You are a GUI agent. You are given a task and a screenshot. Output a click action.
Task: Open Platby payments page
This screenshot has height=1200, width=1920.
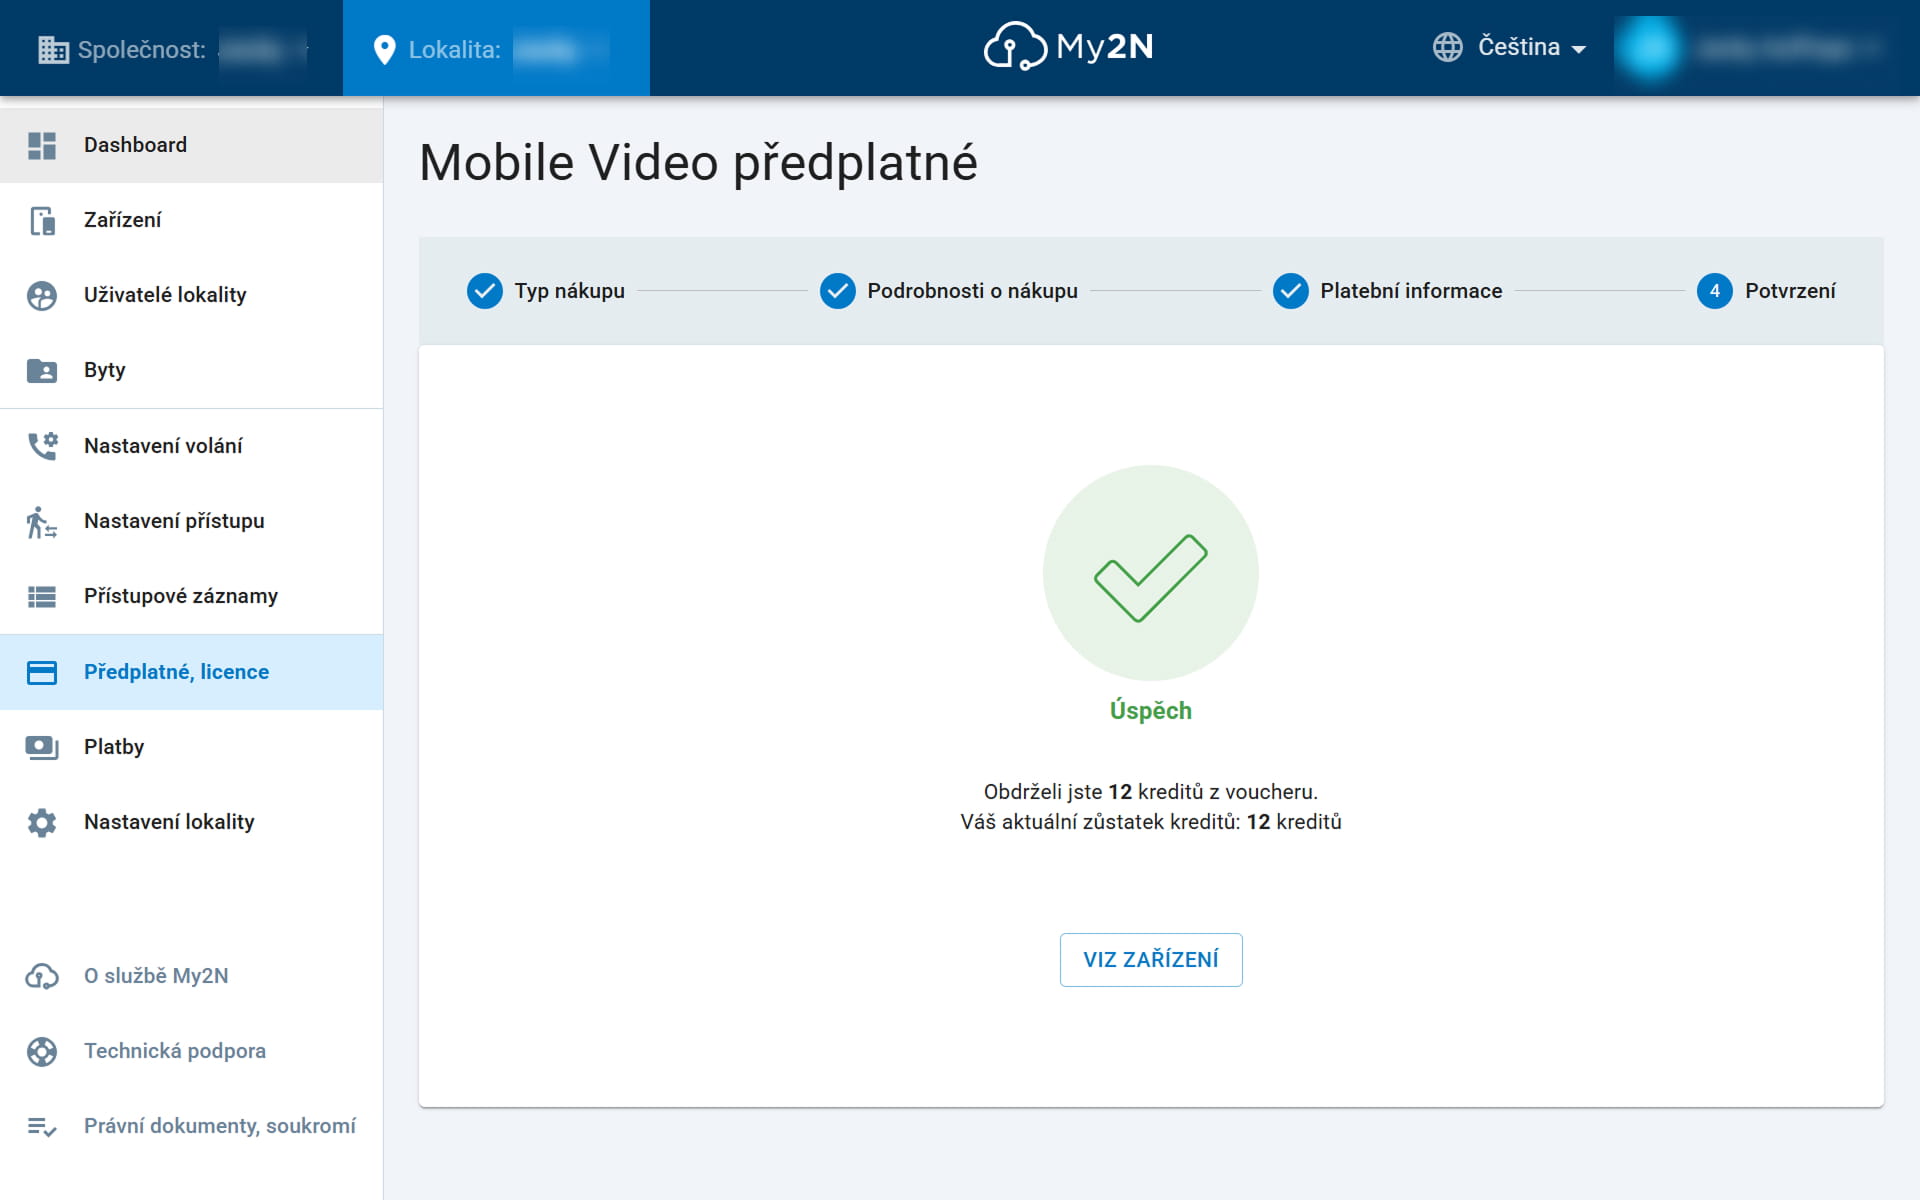pyautogui.click(x=191, y=747)
